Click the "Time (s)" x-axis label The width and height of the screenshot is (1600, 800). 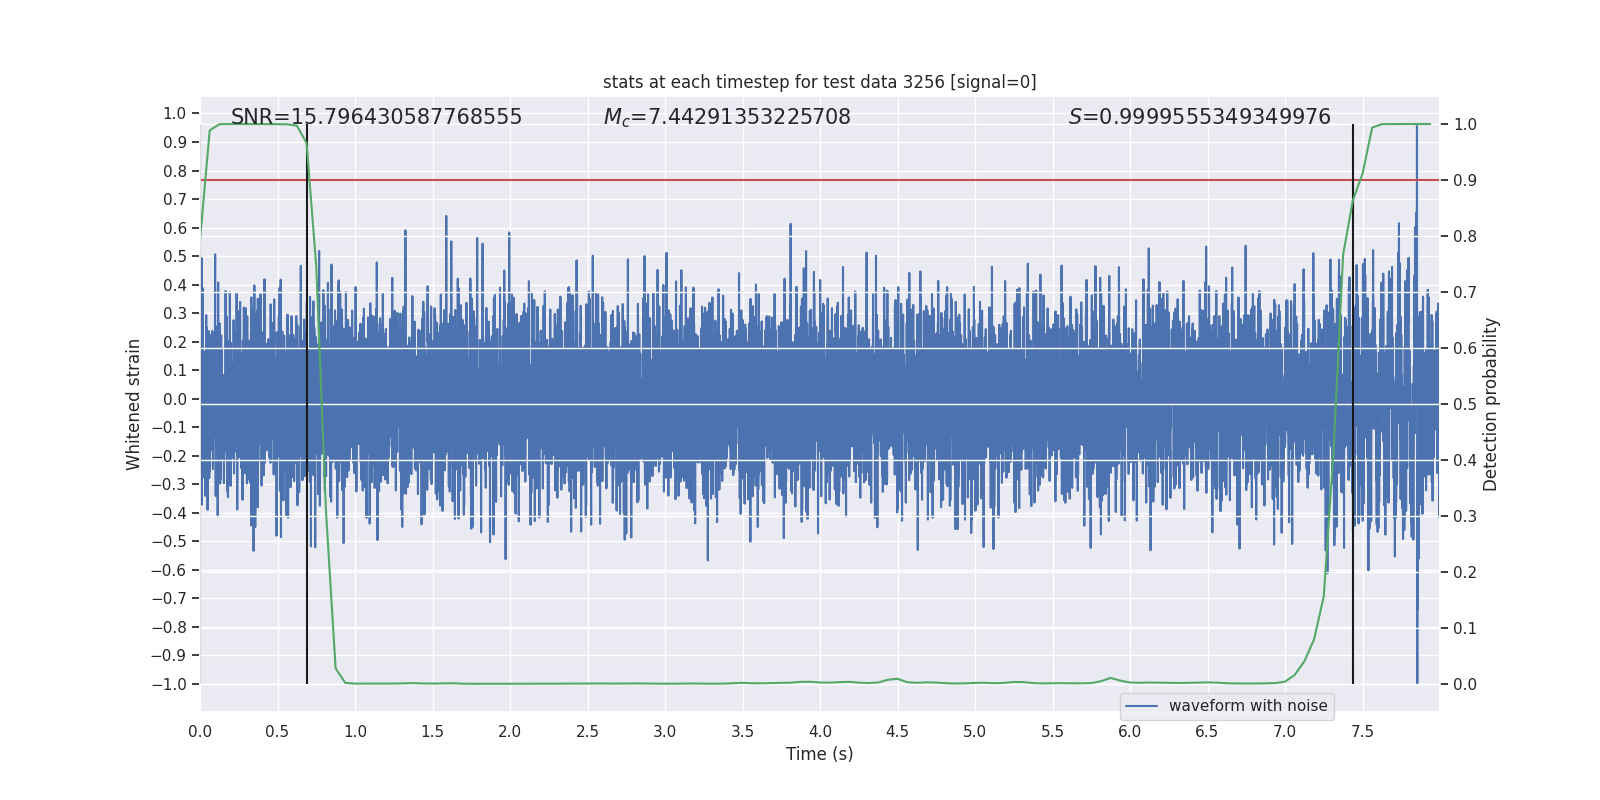click(x=819, y=754)
